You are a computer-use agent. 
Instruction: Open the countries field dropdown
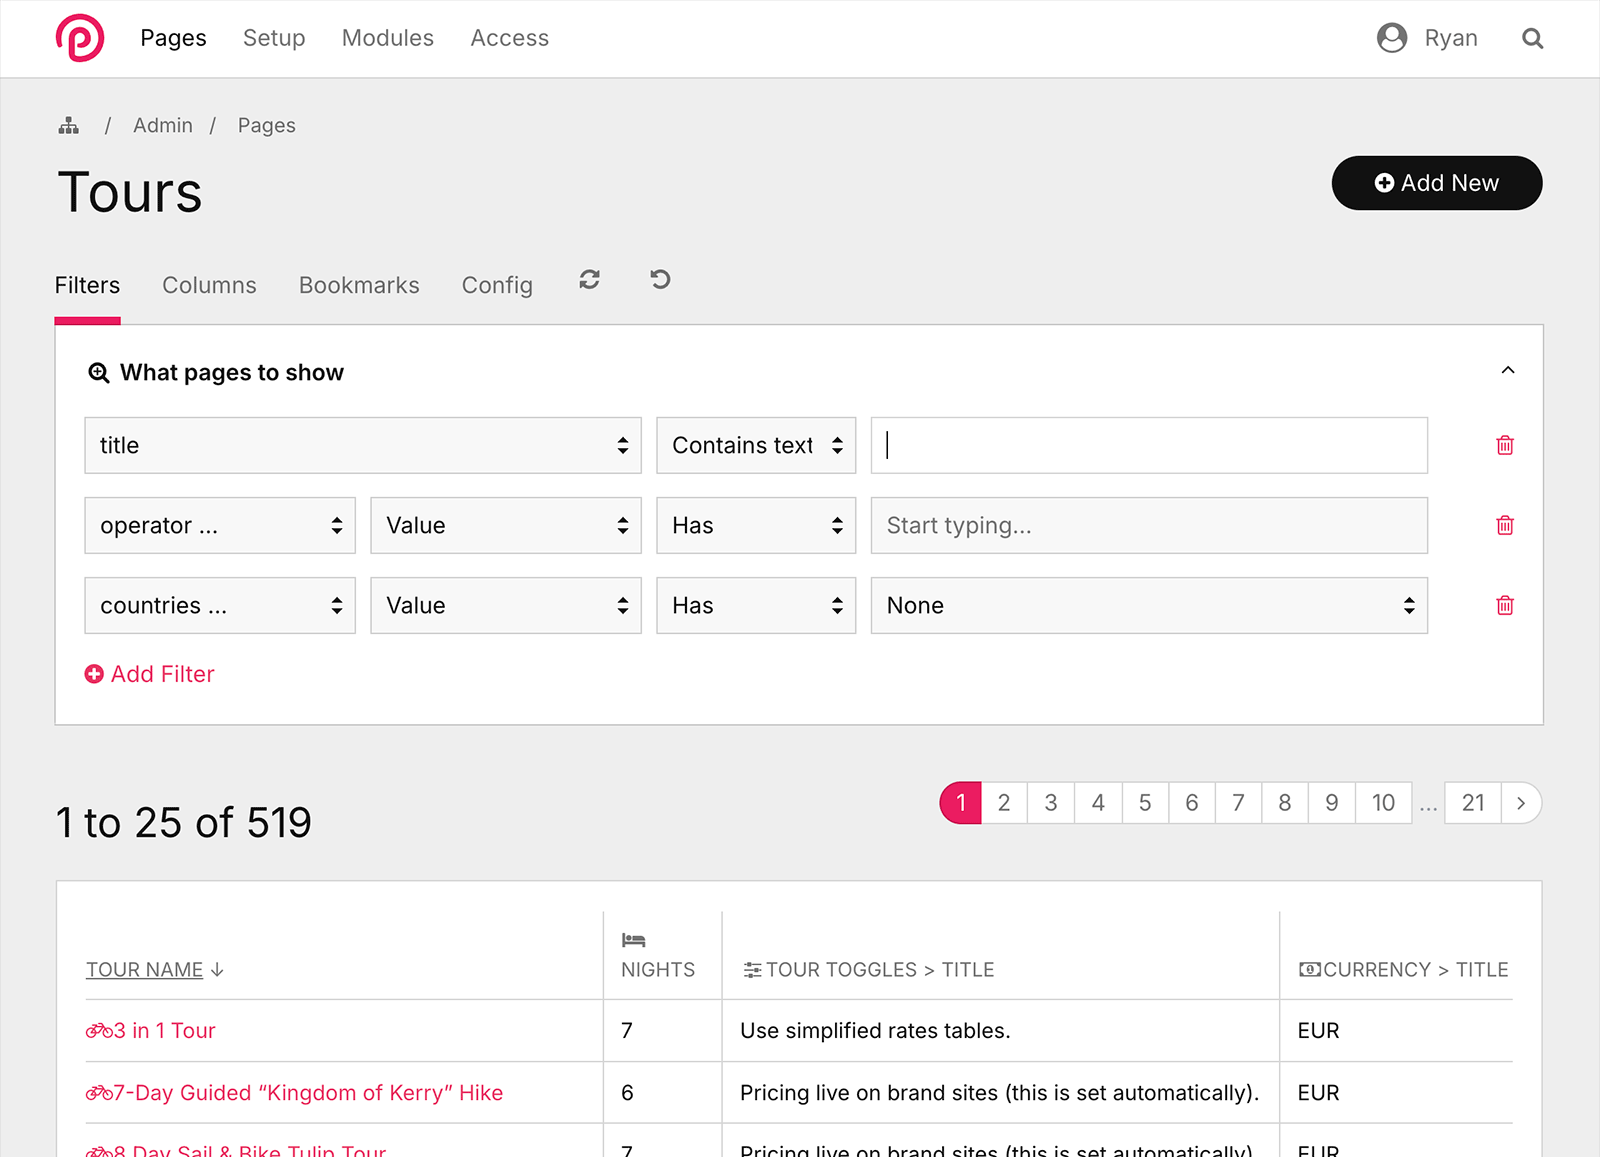220,605
